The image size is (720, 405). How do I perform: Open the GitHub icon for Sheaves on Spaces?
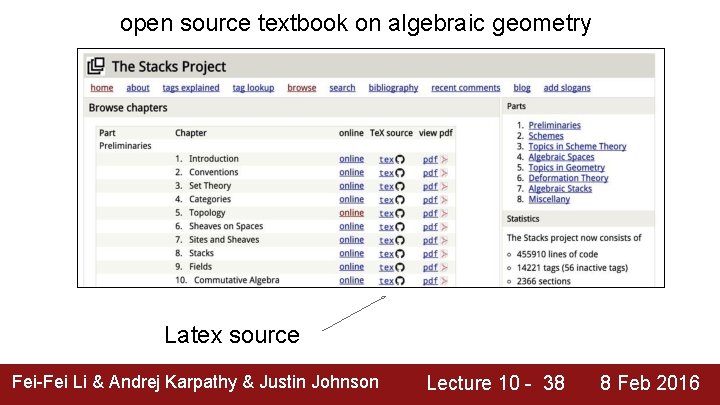tap(400, 227)
